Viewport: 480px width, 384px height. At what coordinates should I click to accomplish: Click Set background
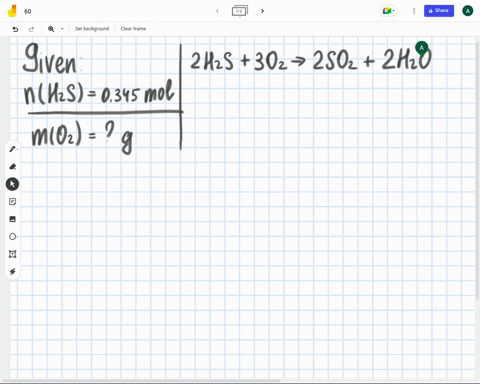92,29
